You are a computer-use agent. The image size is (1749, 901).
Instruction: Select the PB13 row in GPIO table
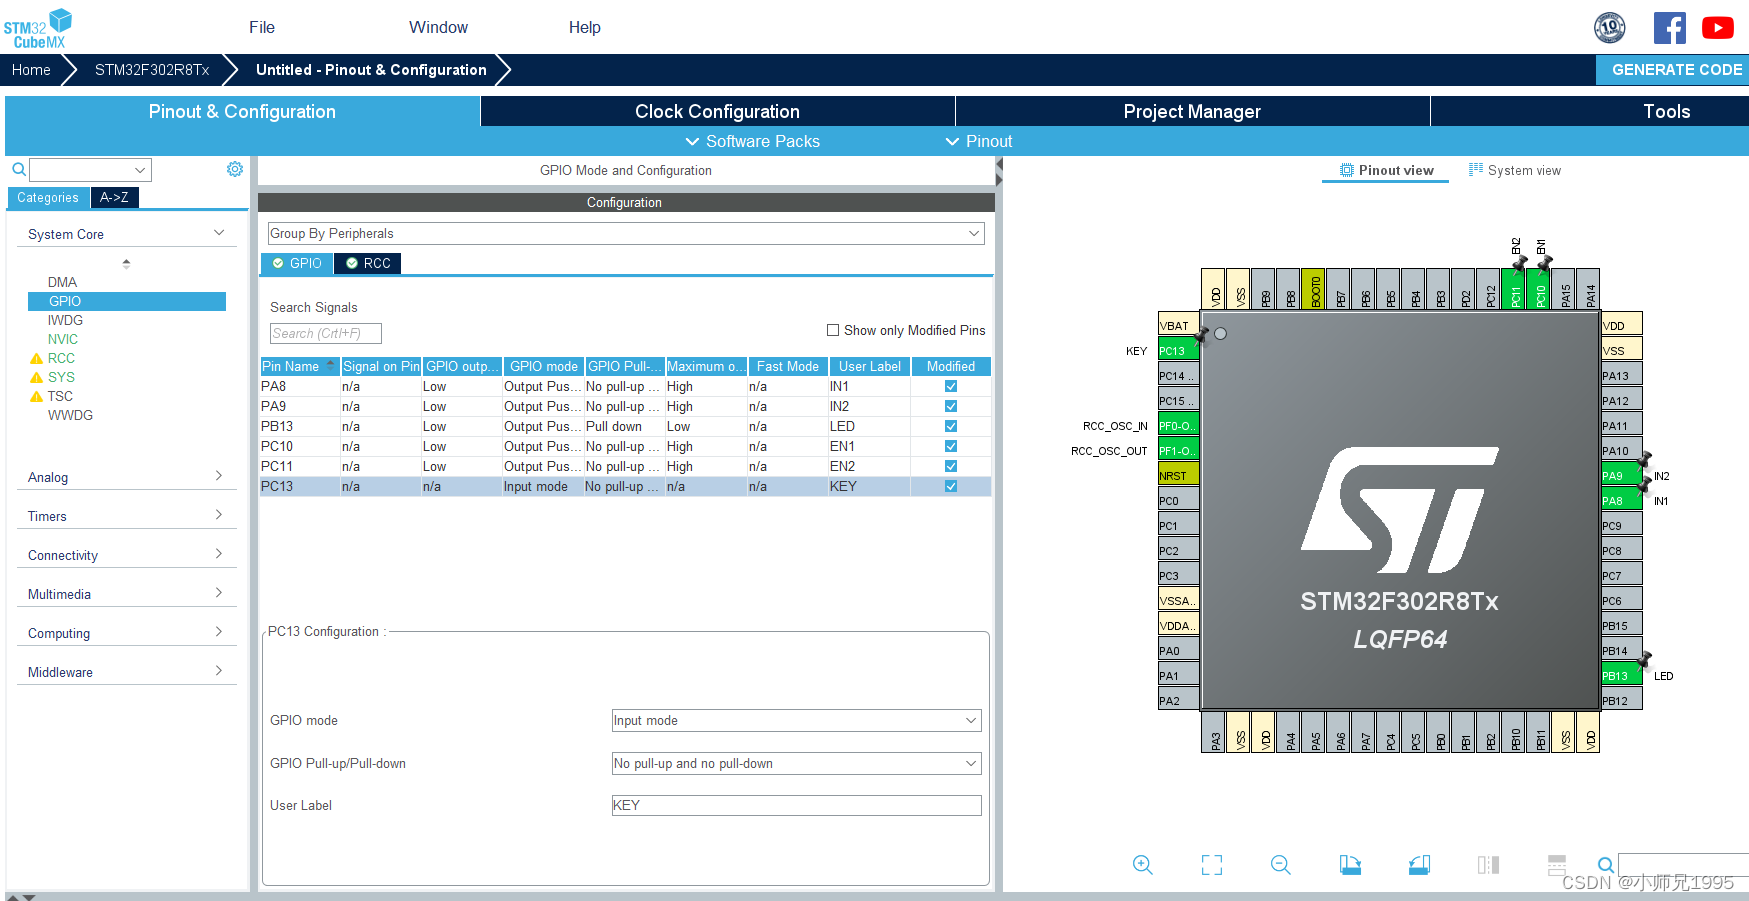pos(626,426)
